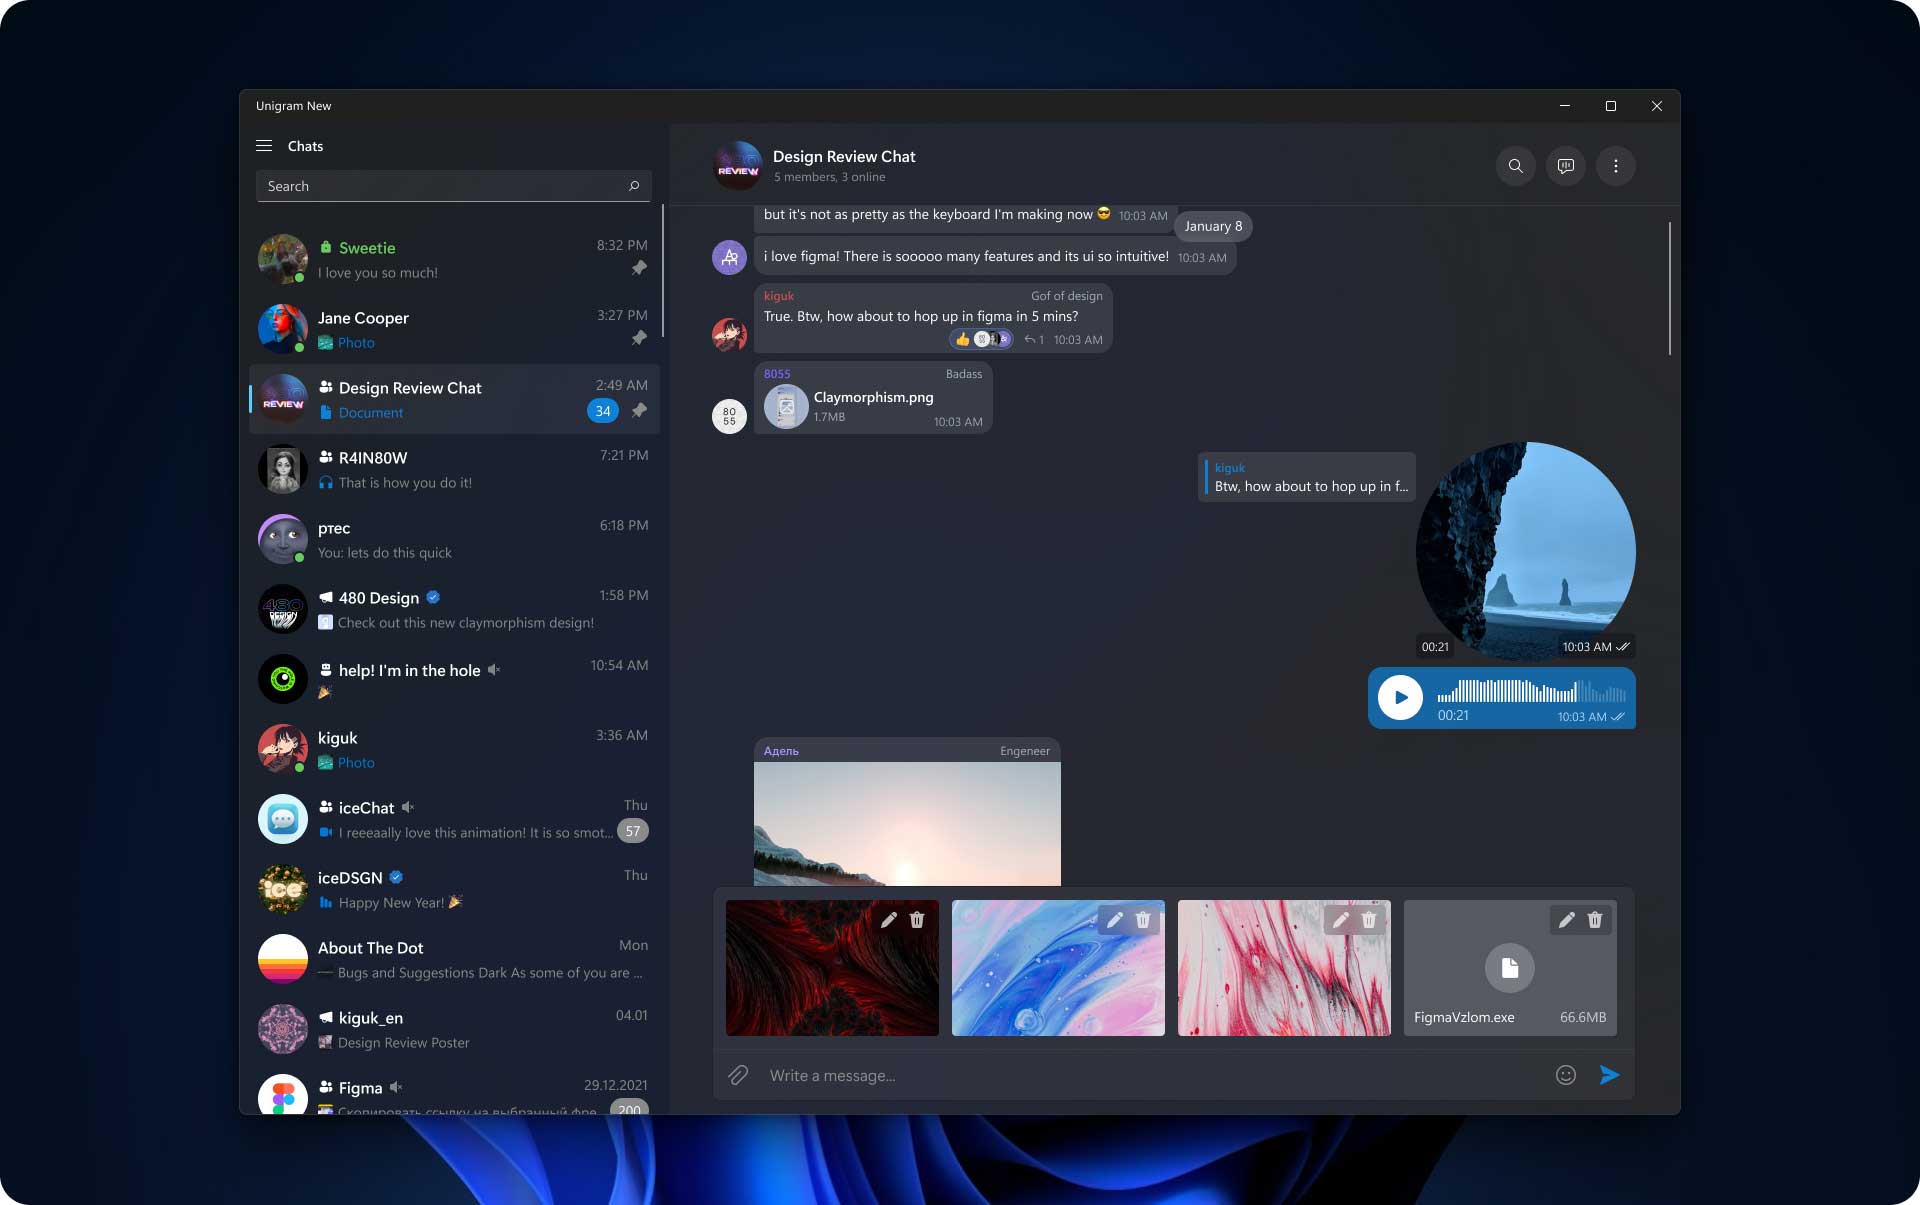Click the sidebar Search input field
This screenshot has width=1920, height=1205.
(454, 186)
